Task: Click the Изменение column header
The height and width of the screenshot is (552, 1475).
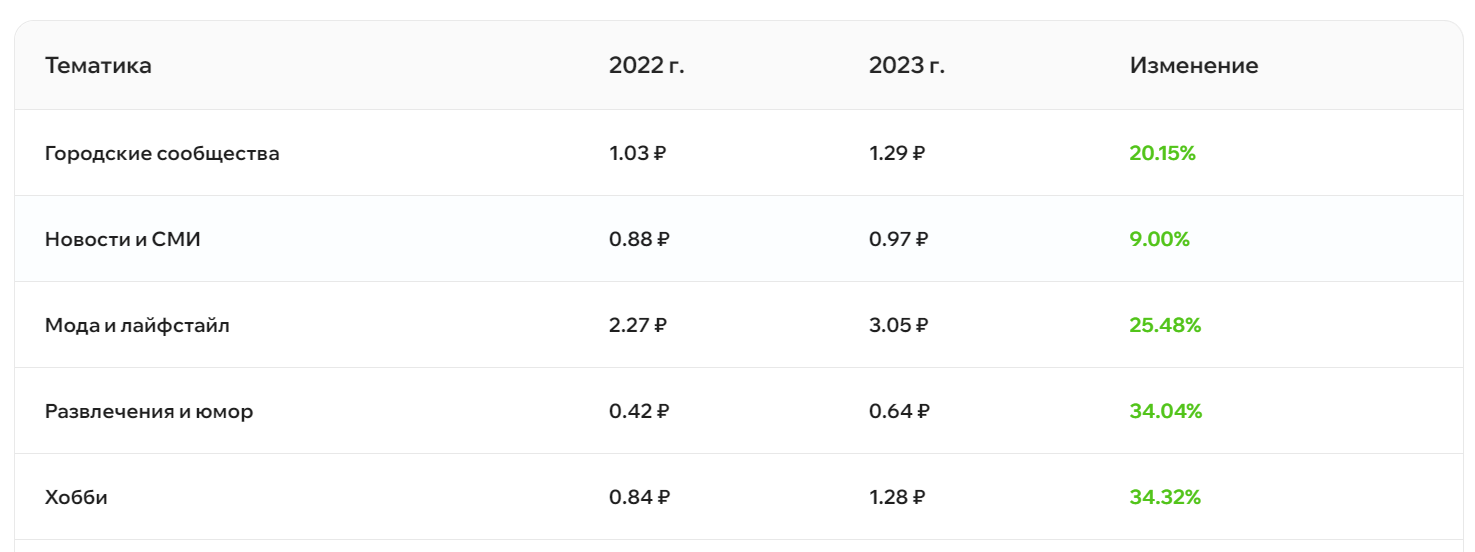Action: click(x=1193, y=66)
